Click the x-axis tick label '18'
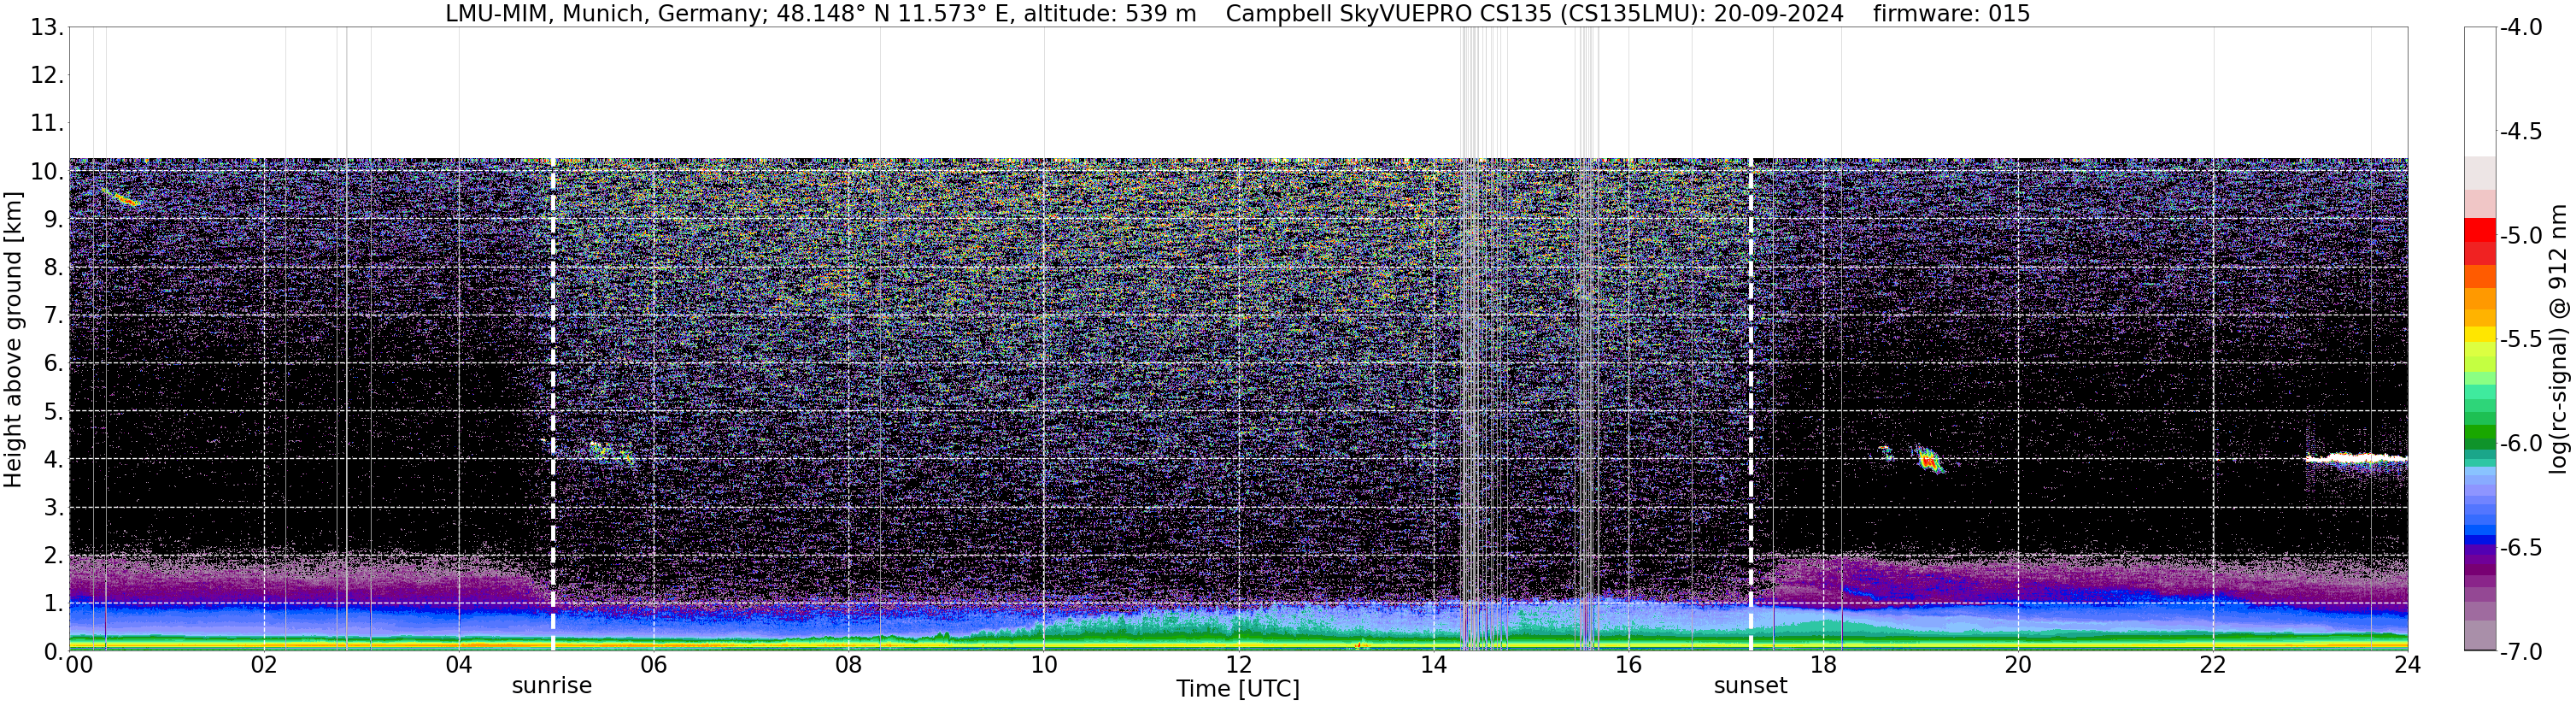The image size is (2576, 706). (1824, 665)
